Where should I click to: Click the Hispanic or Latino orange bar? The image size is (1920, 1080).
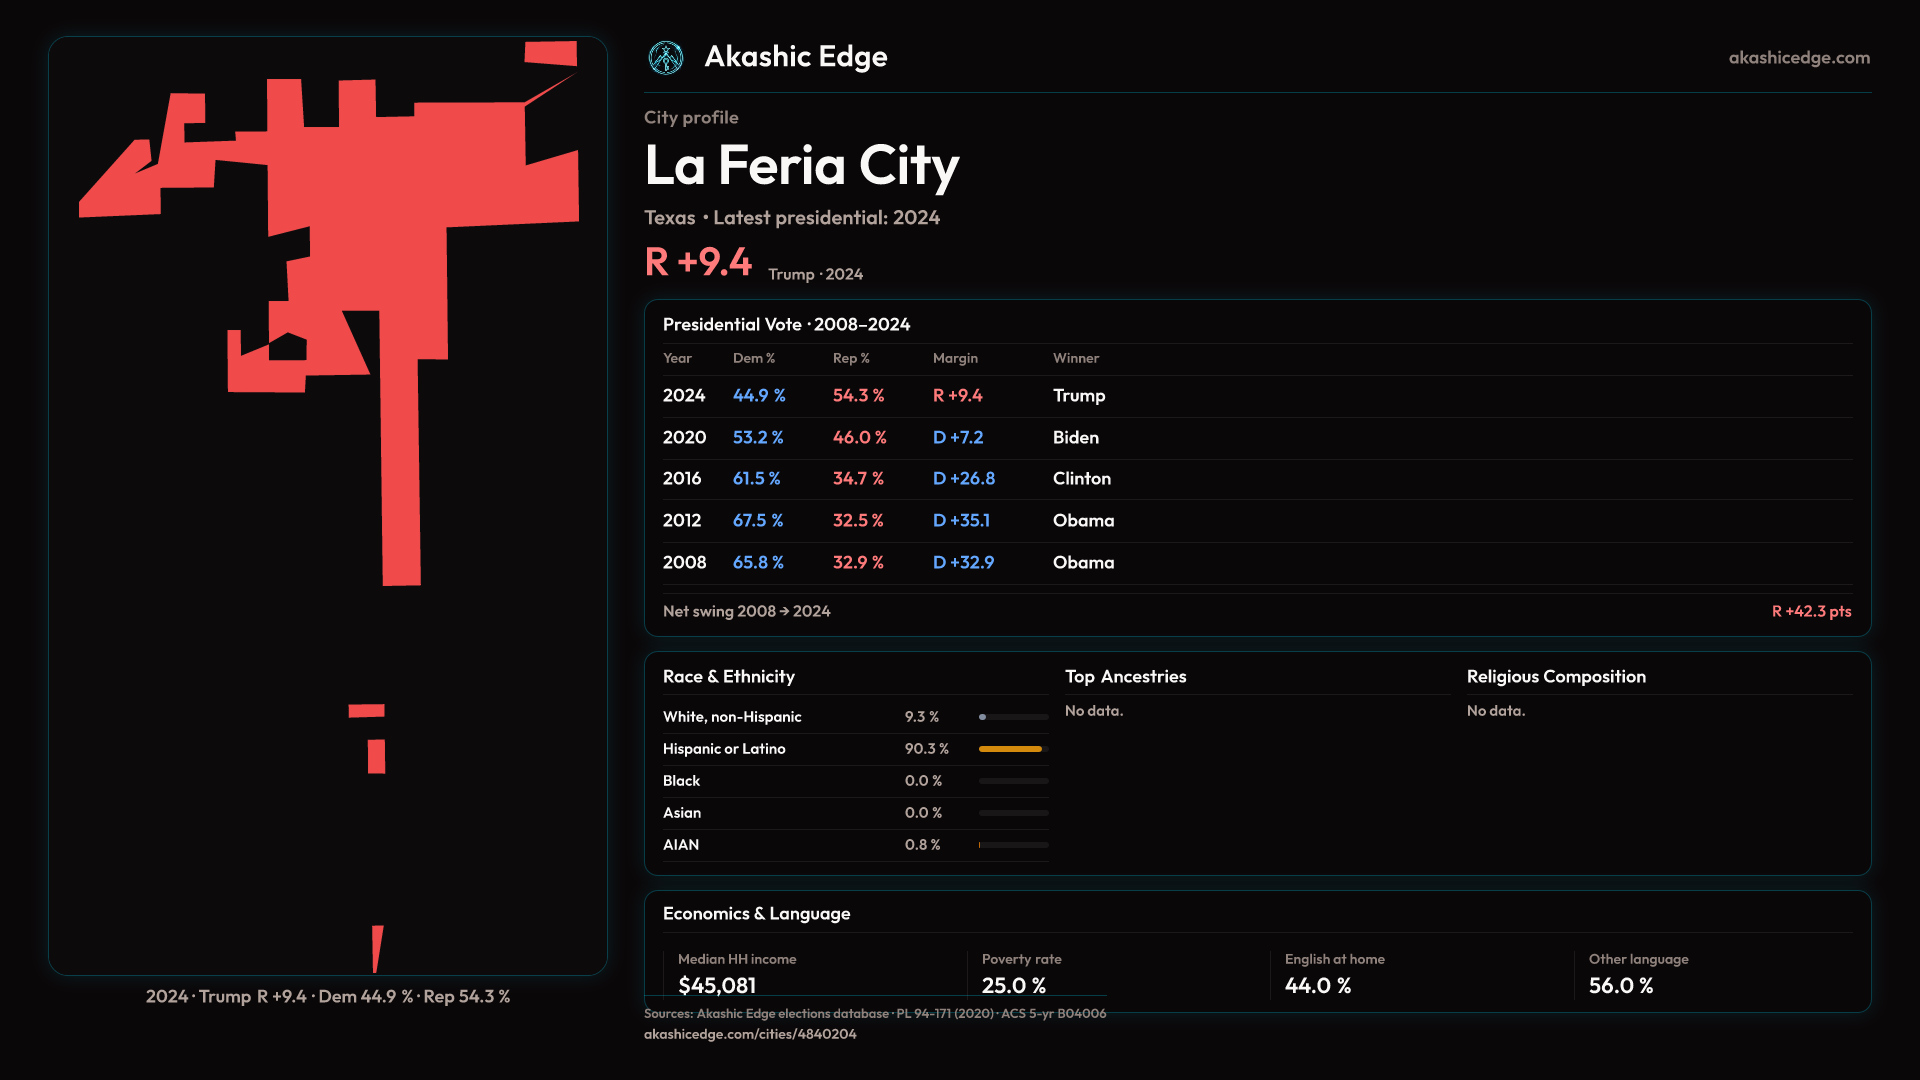click(1010, 749)
